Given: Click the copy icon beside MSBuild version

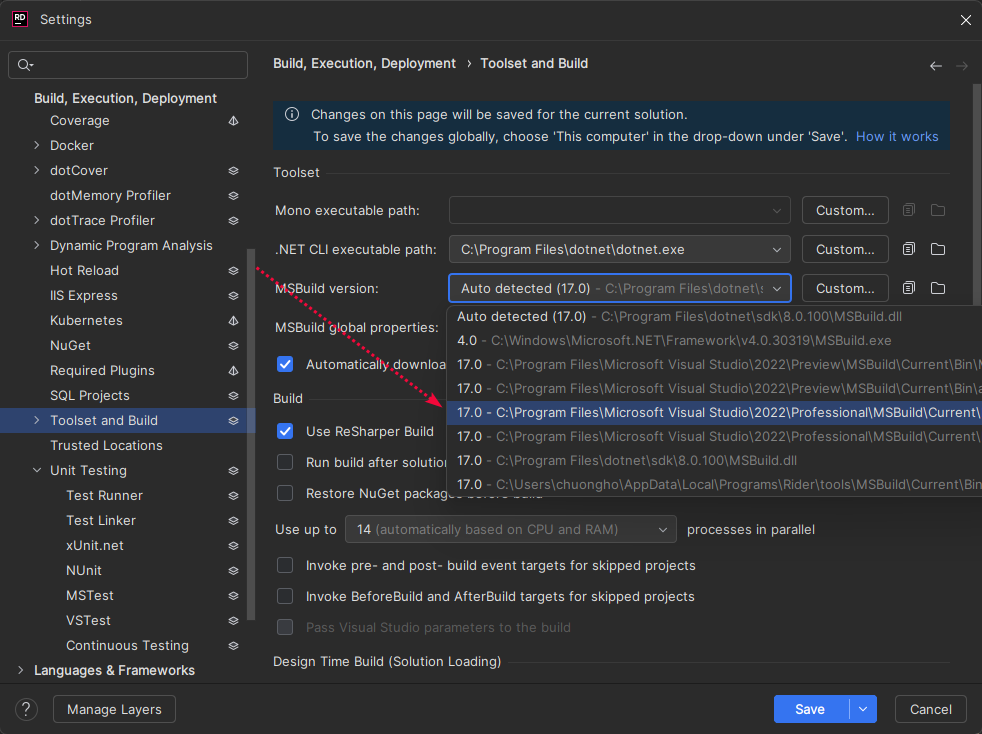Looking at the screenshot, I should (x=908, y=288).
